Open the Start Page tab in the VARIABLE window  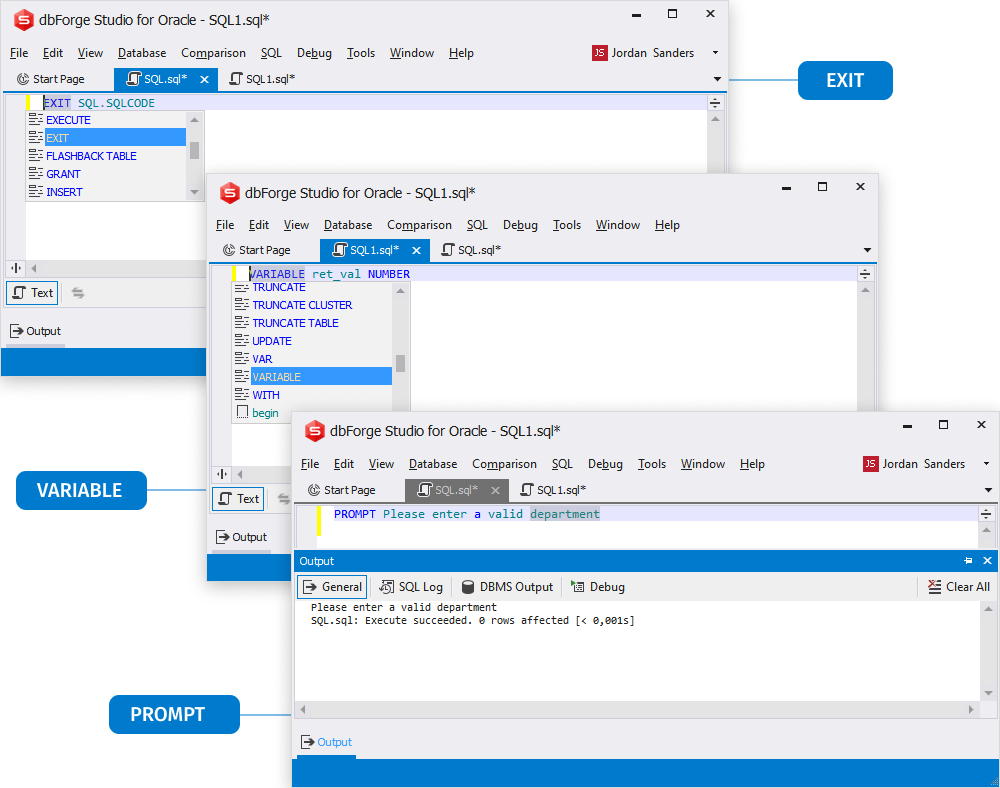256,251
